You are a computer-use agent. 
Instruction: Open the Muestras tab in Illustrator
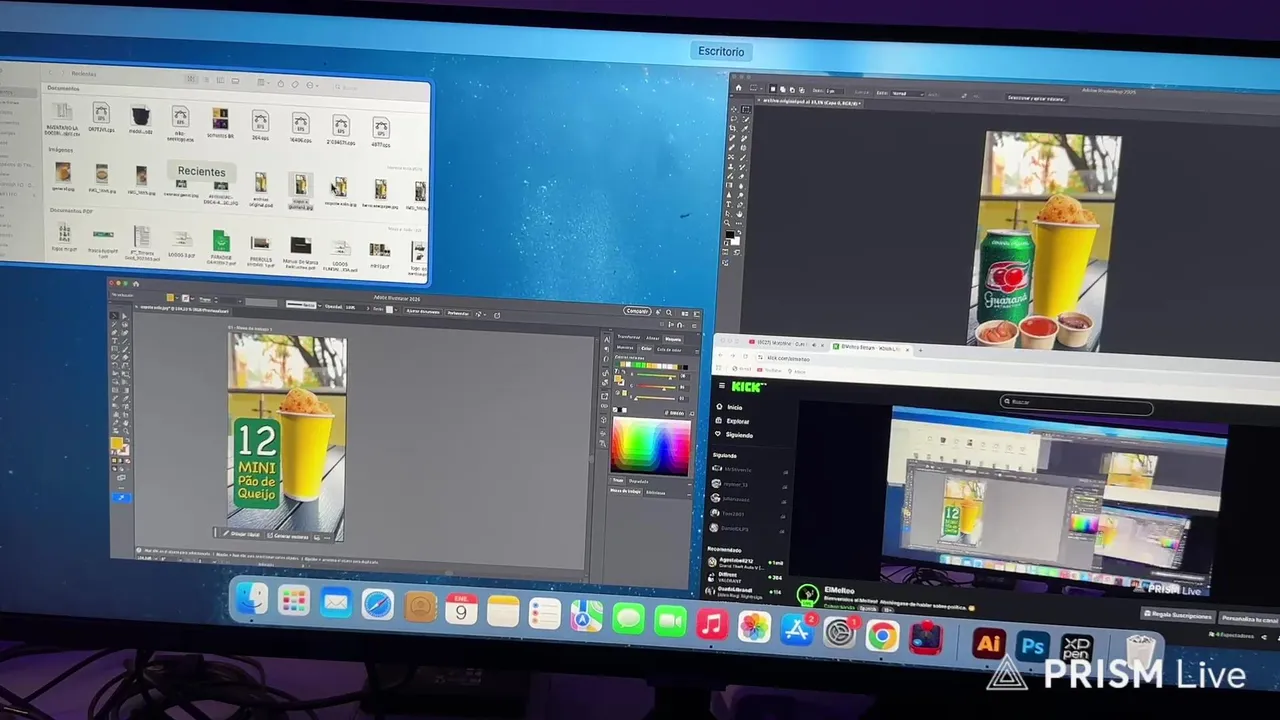625,348
